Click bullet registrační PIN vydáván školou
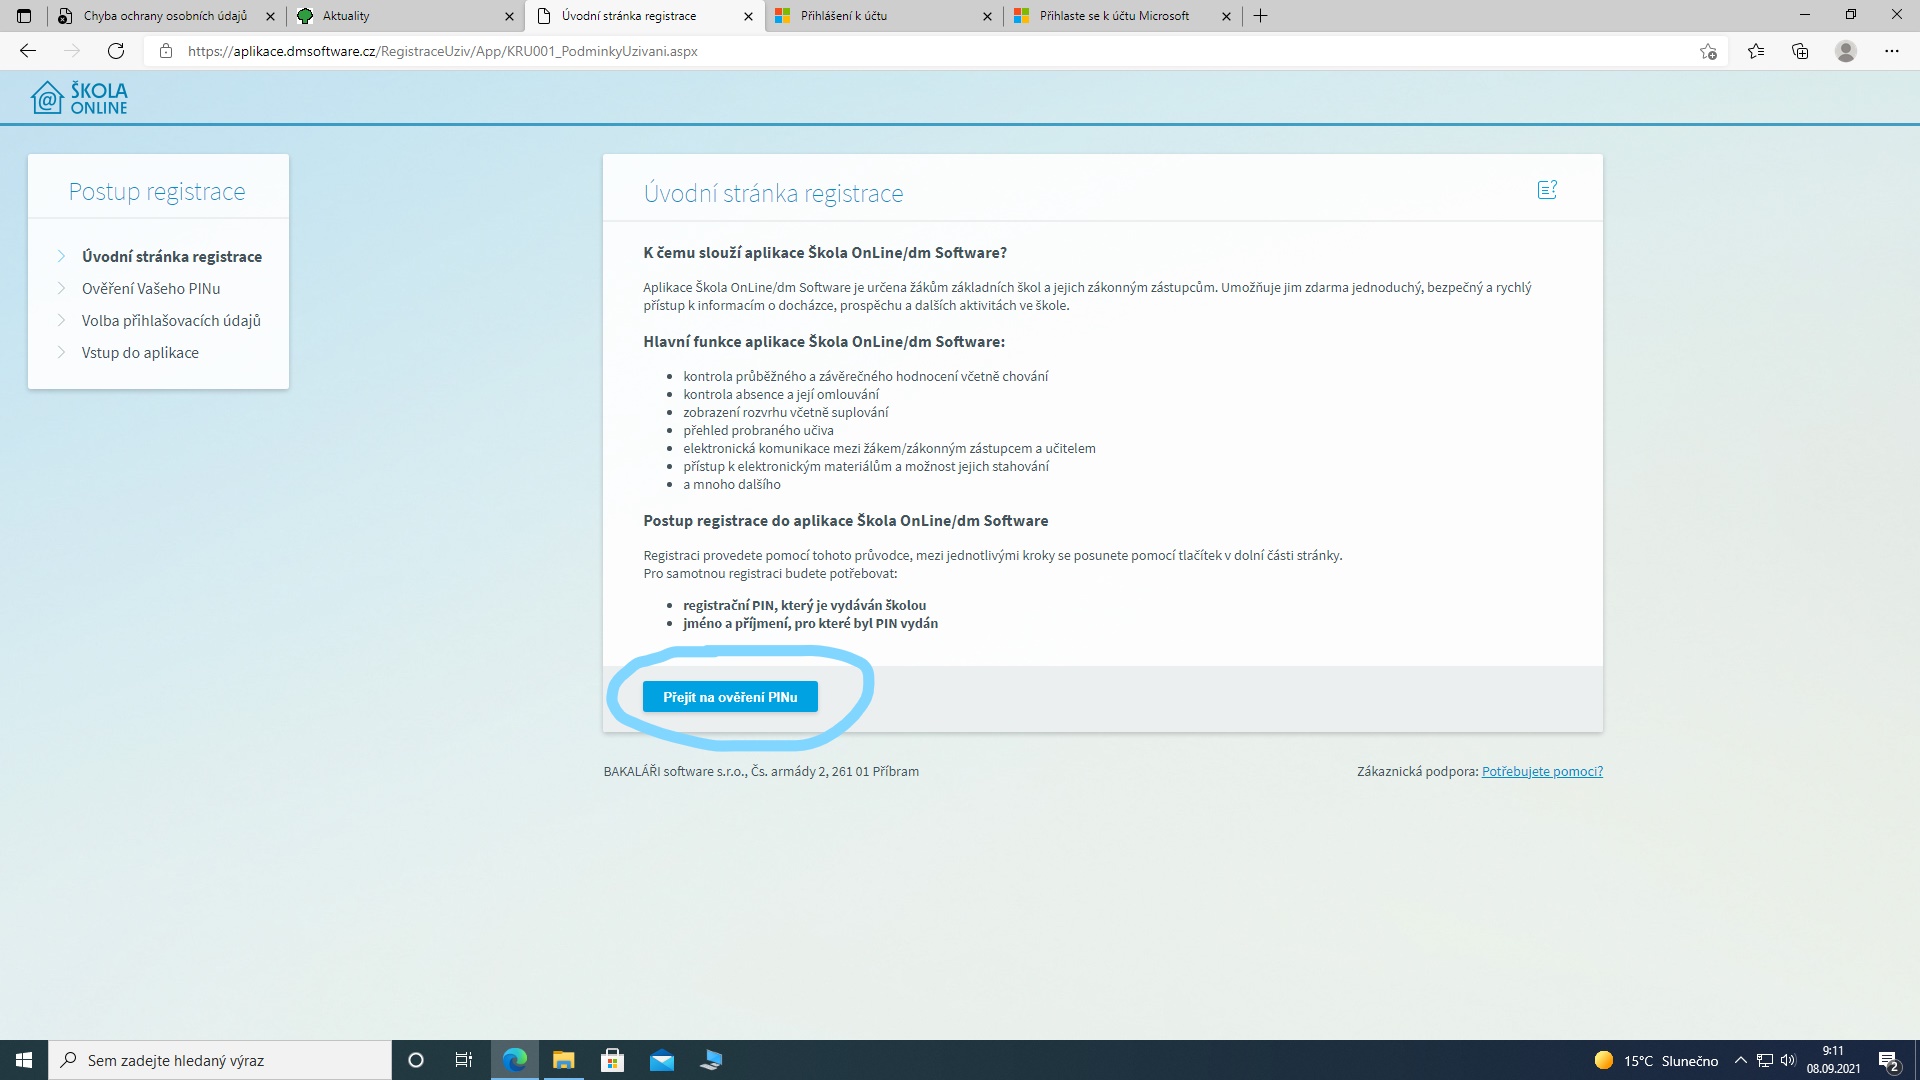The width and height of the screenshot is (1920, 1080). point(804,605)
